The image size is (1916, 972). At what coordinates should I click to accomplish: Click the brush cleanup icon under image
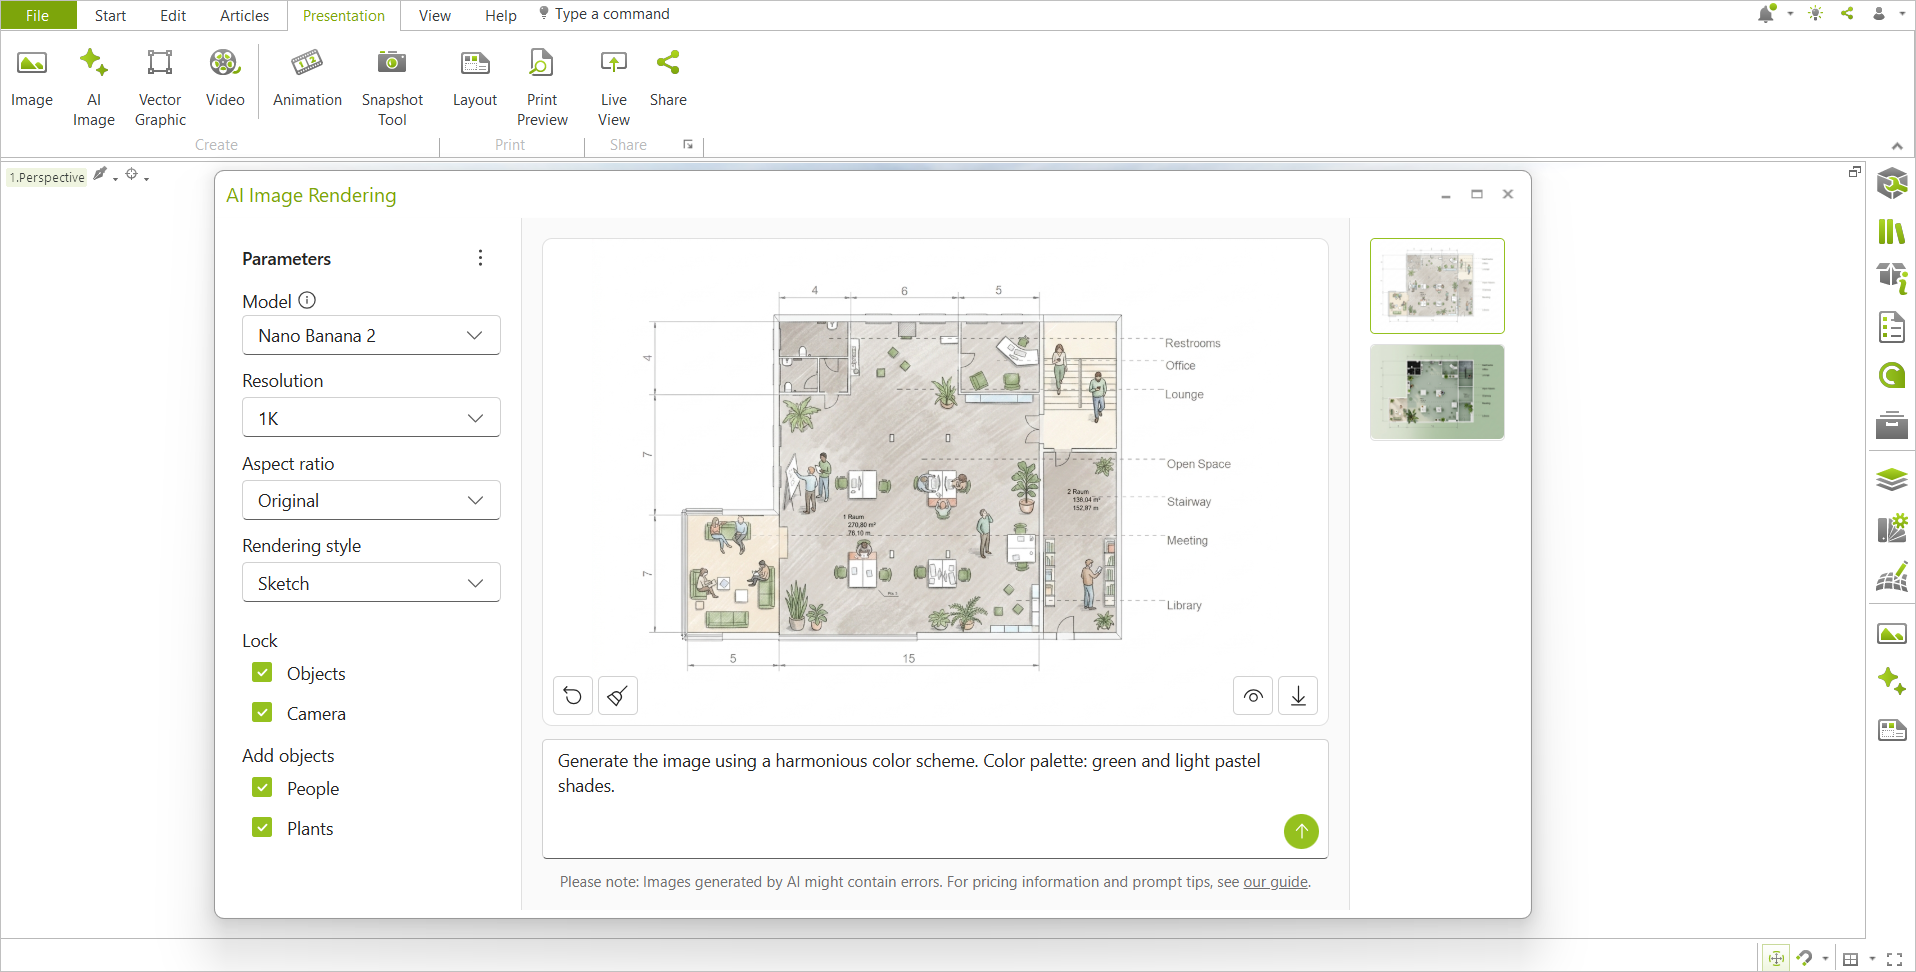pyautogui.click(x=618, y=696)
